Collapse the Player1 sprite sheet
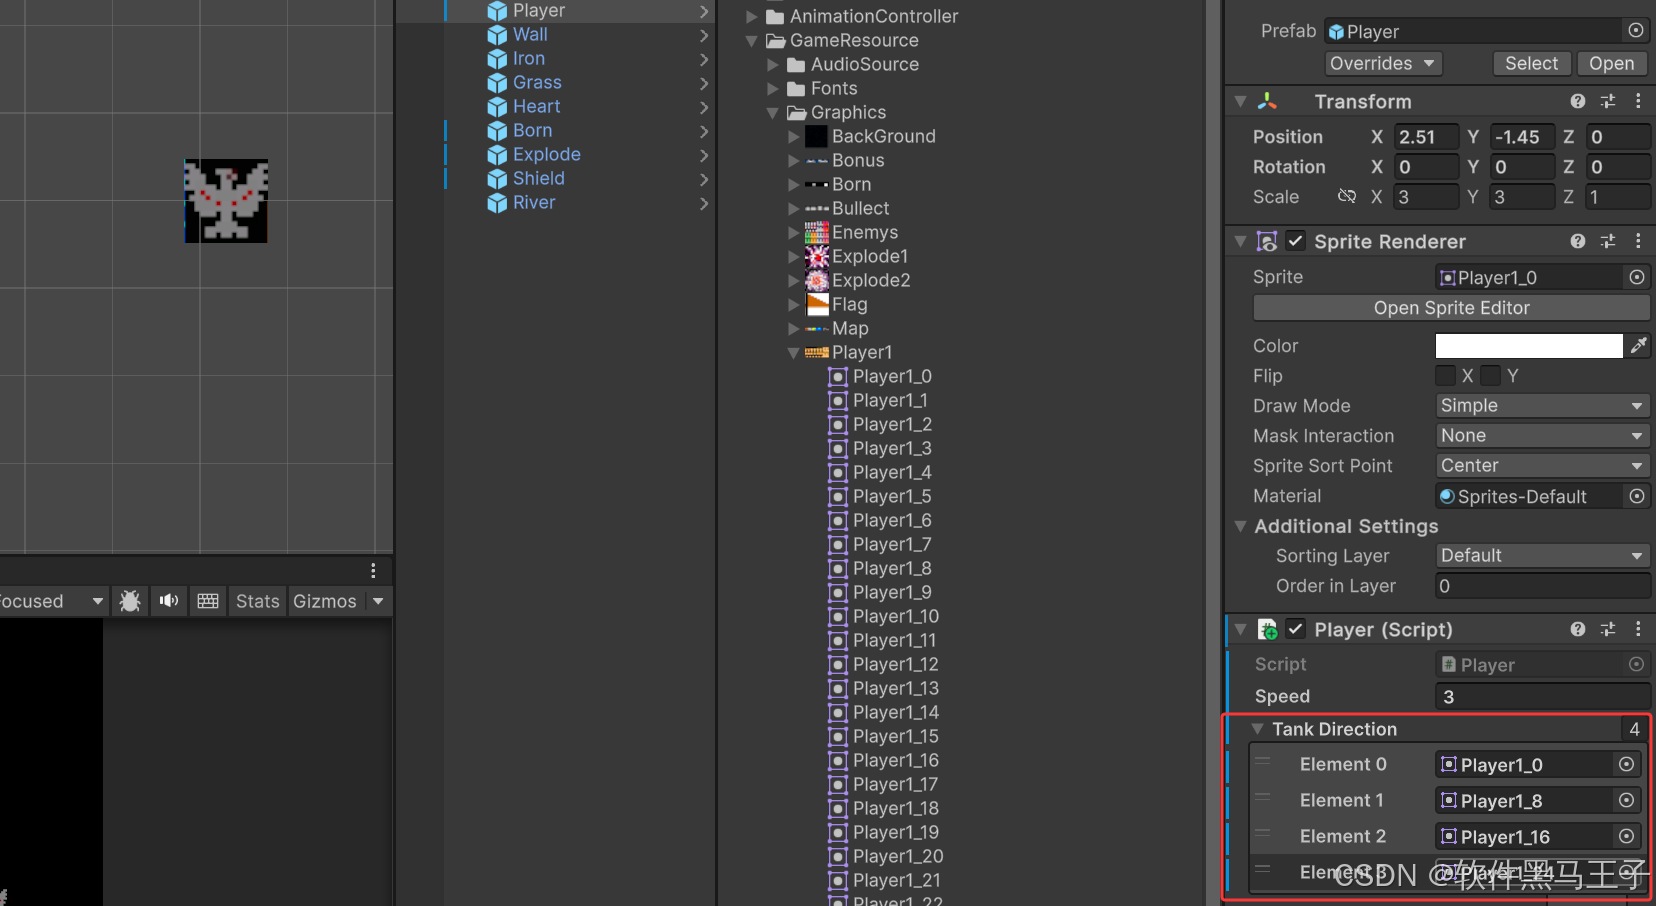This screenshot has height=906, width=1656. (793, 352)
